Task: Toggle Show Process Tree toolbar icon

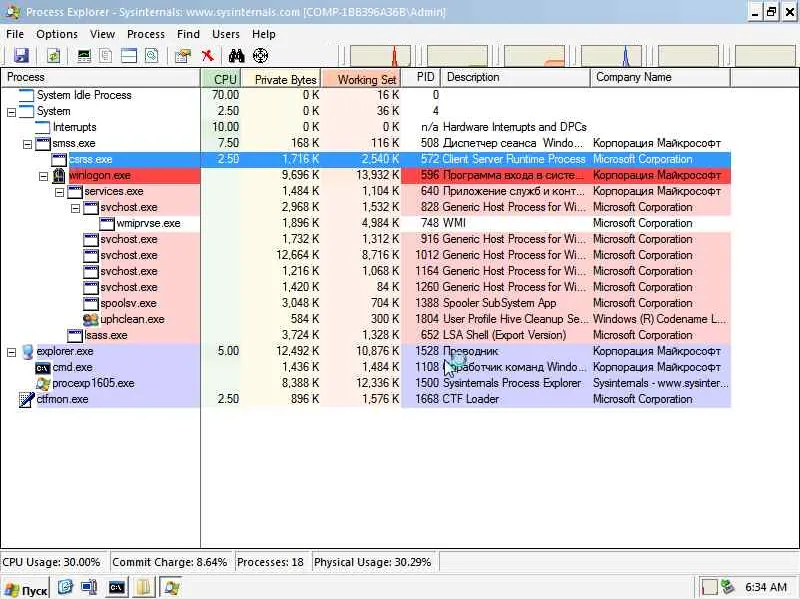Action: [106, 55]
